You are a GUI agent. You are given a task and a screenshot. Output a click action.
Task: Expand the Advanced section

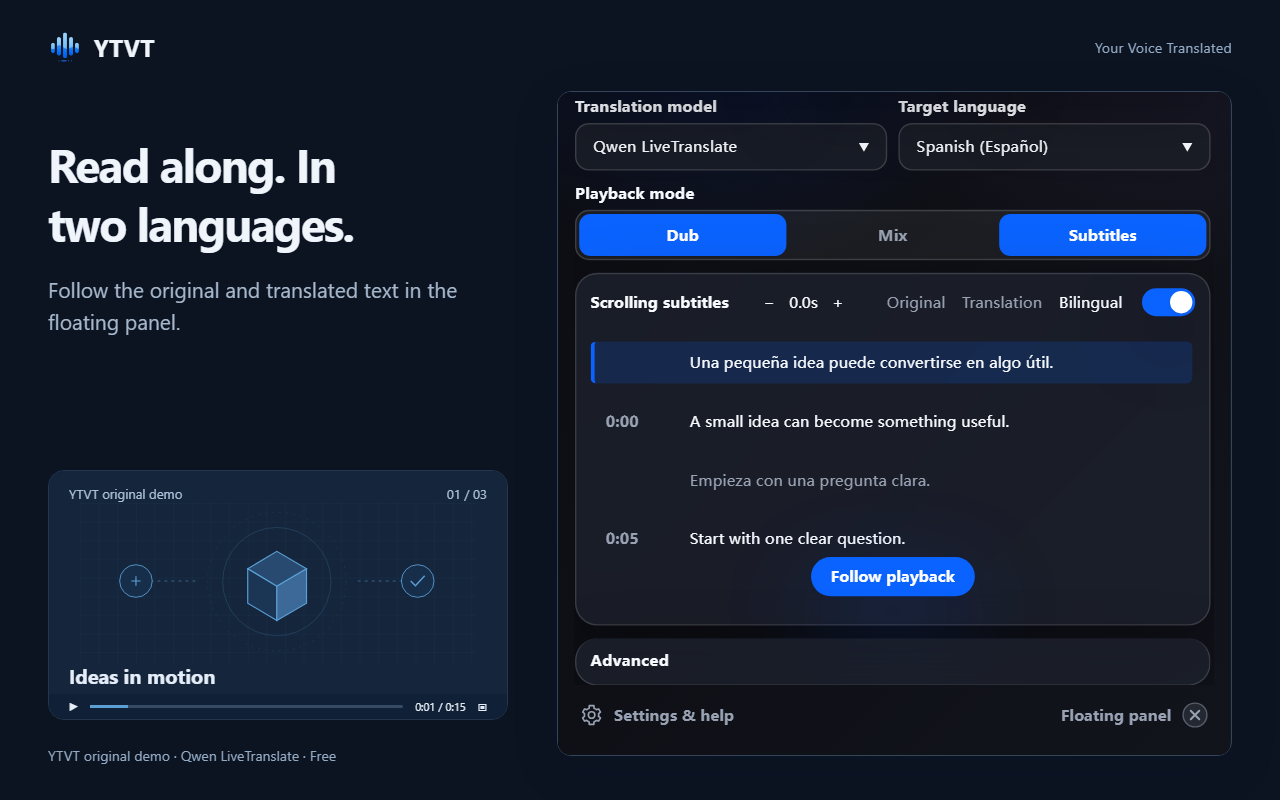point(893,661)
